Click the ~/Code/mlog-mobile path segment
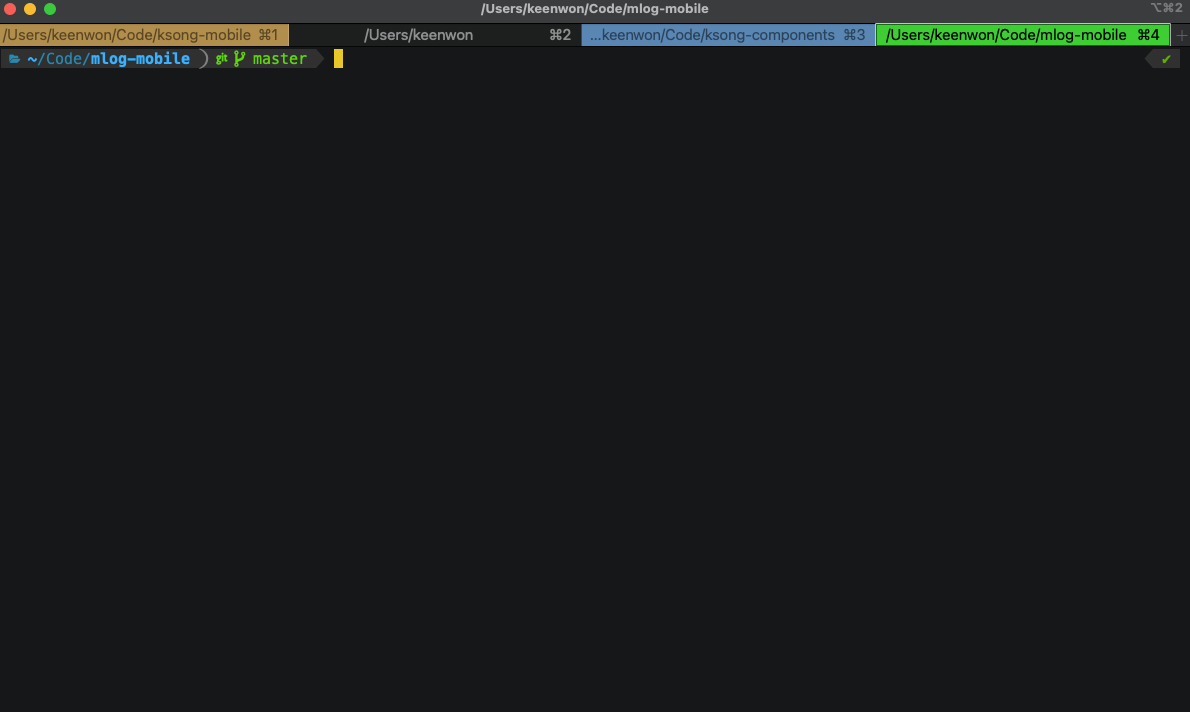This screenshot has width=1190, height=712. (x=108, y=59)
